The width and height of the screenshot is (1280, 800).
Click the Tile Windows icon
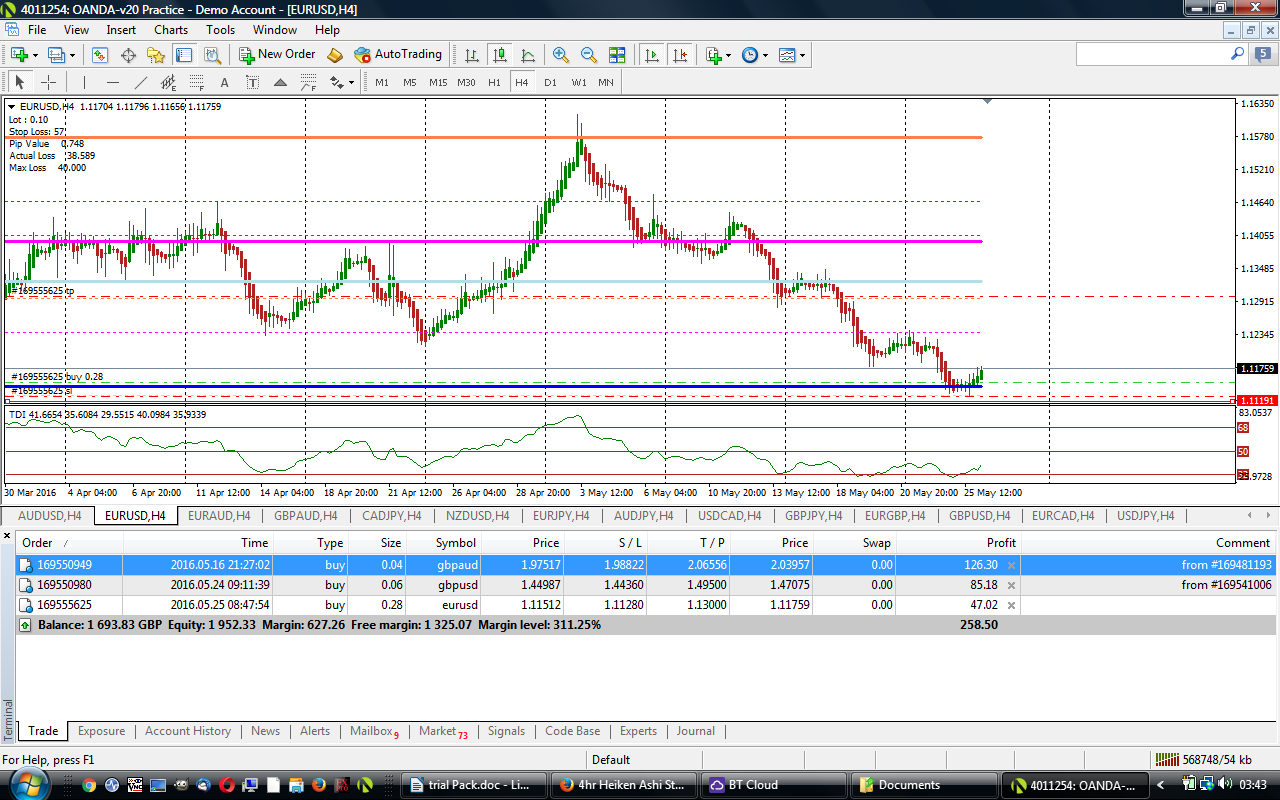[x=617, y=55]
